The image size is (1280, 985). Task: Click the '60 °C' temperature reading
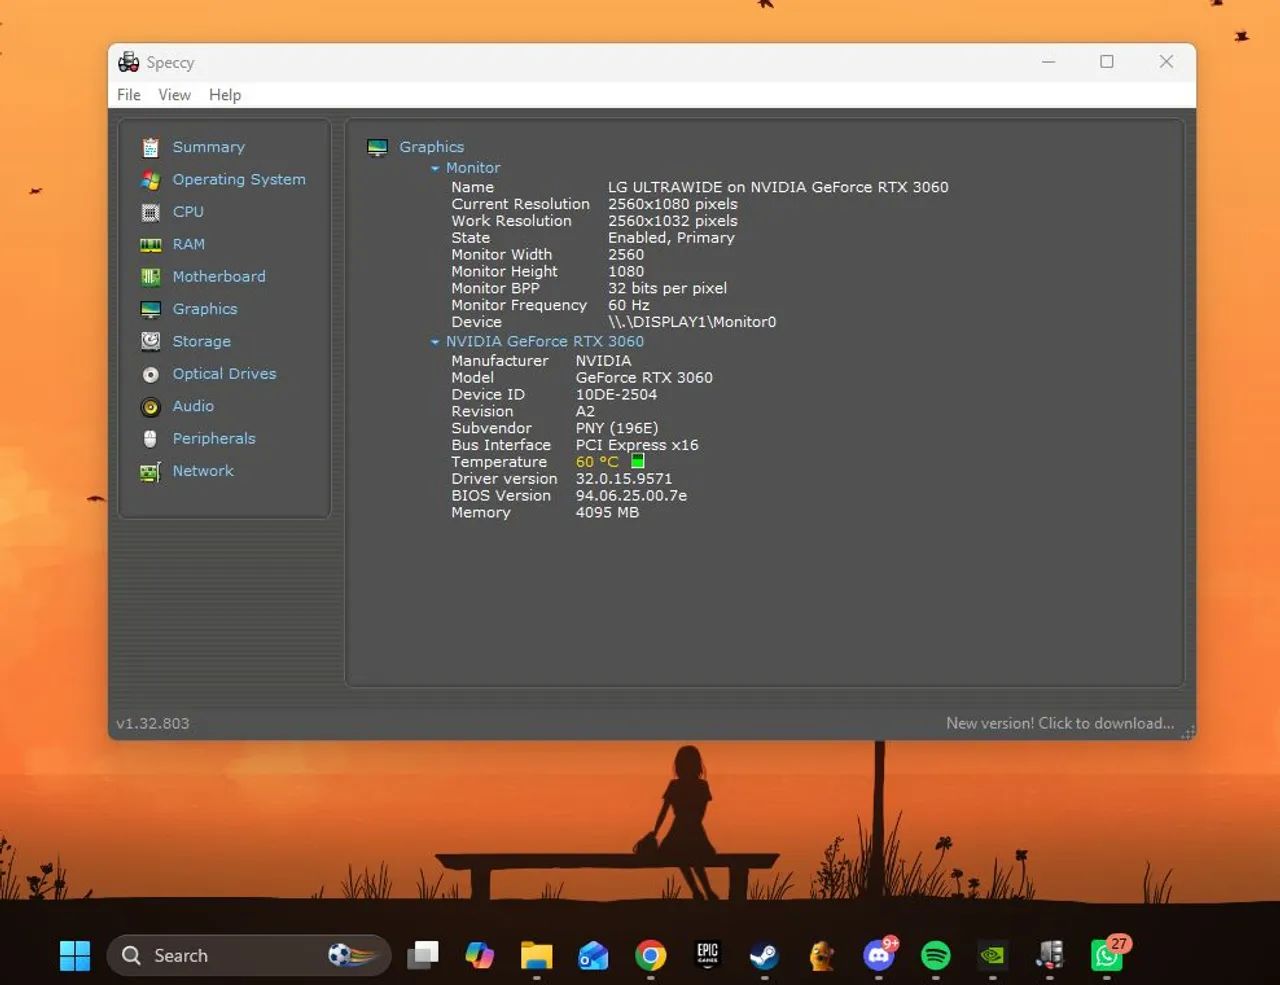(x=597, y=462)
